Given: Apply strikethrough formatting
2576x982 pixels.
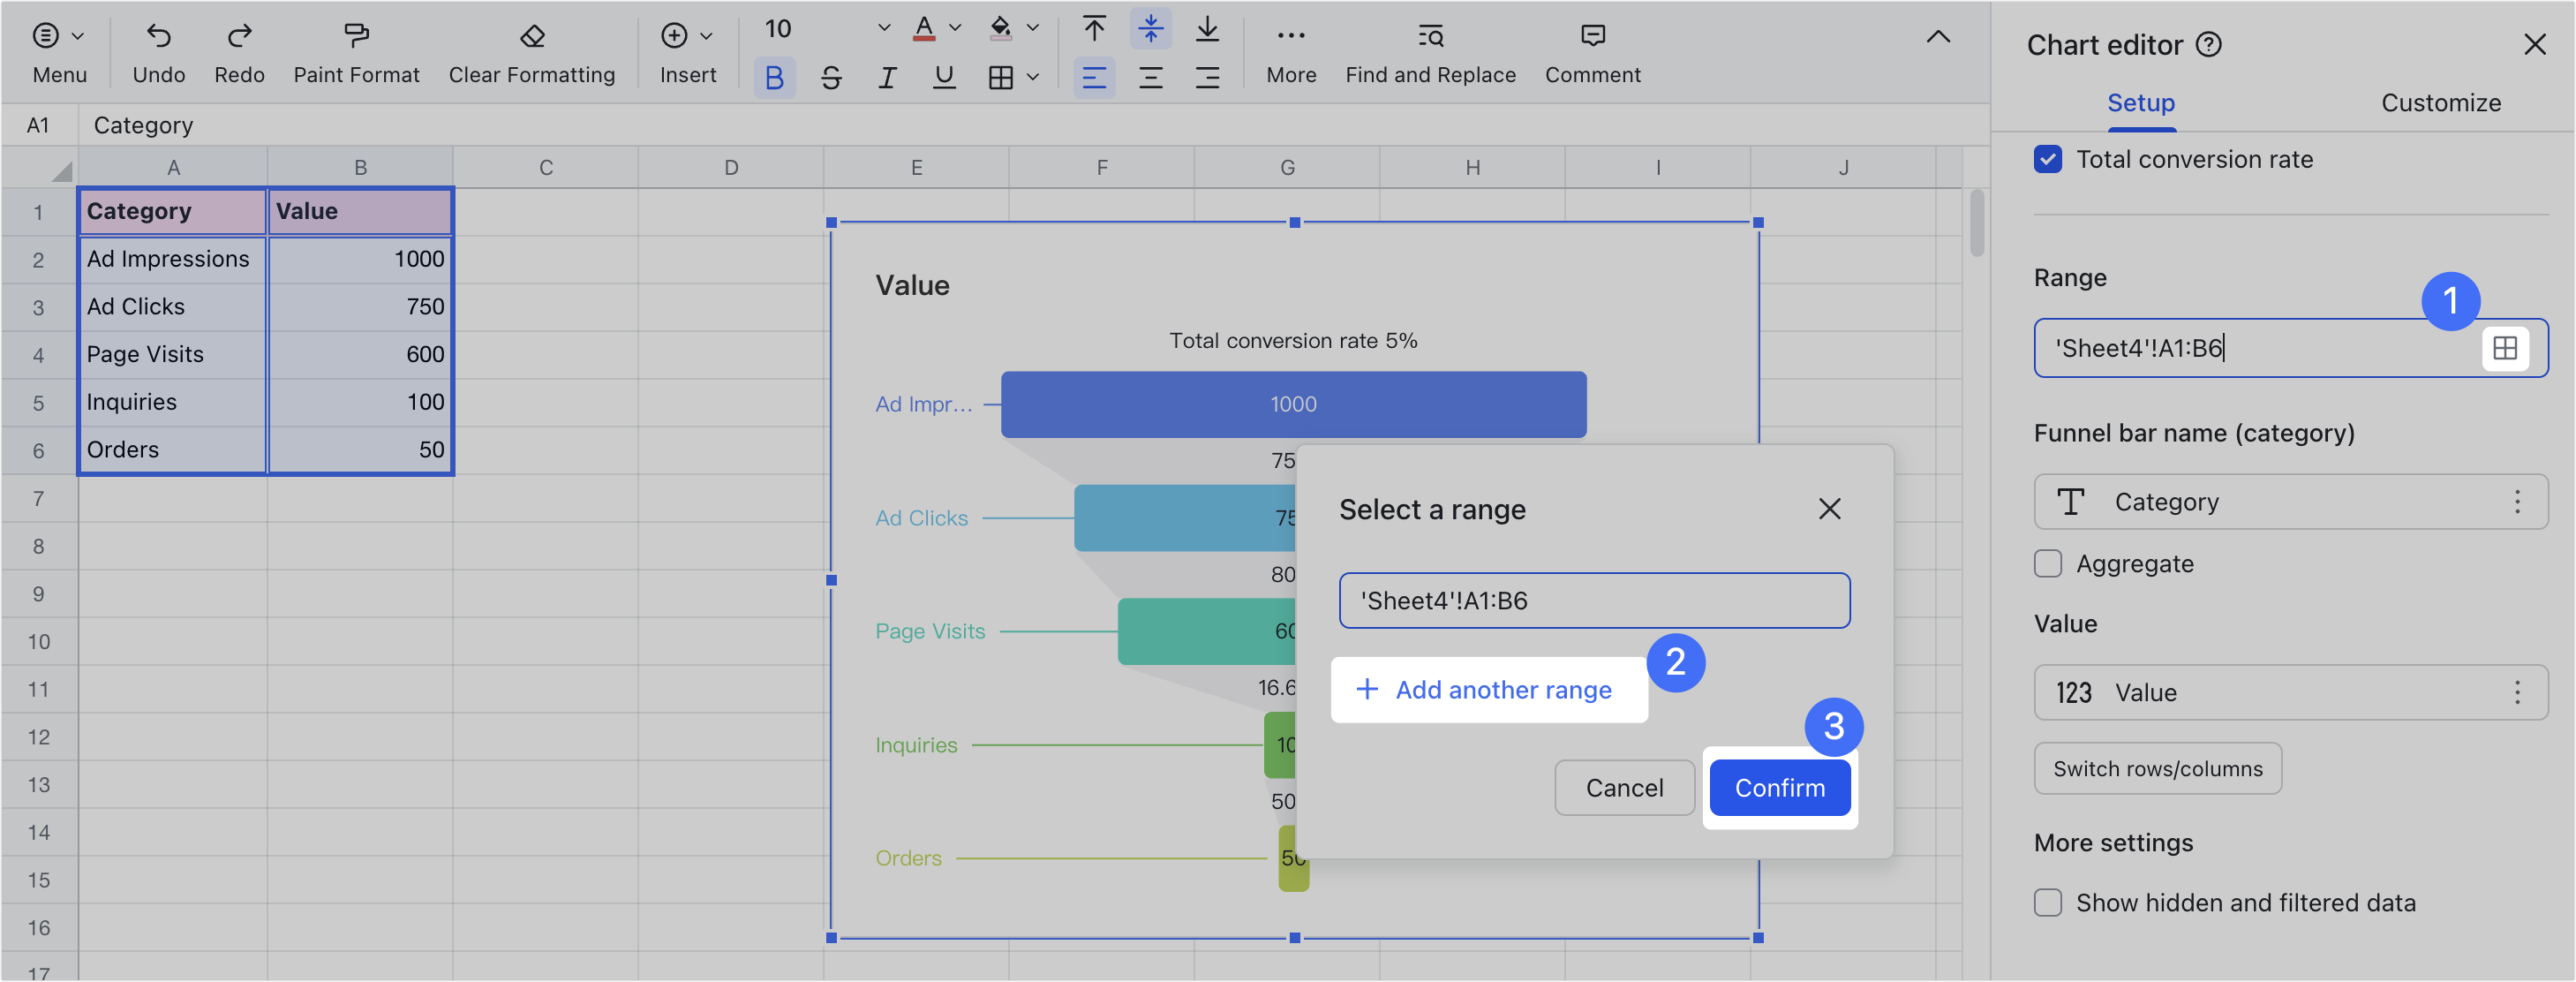Looking at the screenshot, I should tap(831, 76).
